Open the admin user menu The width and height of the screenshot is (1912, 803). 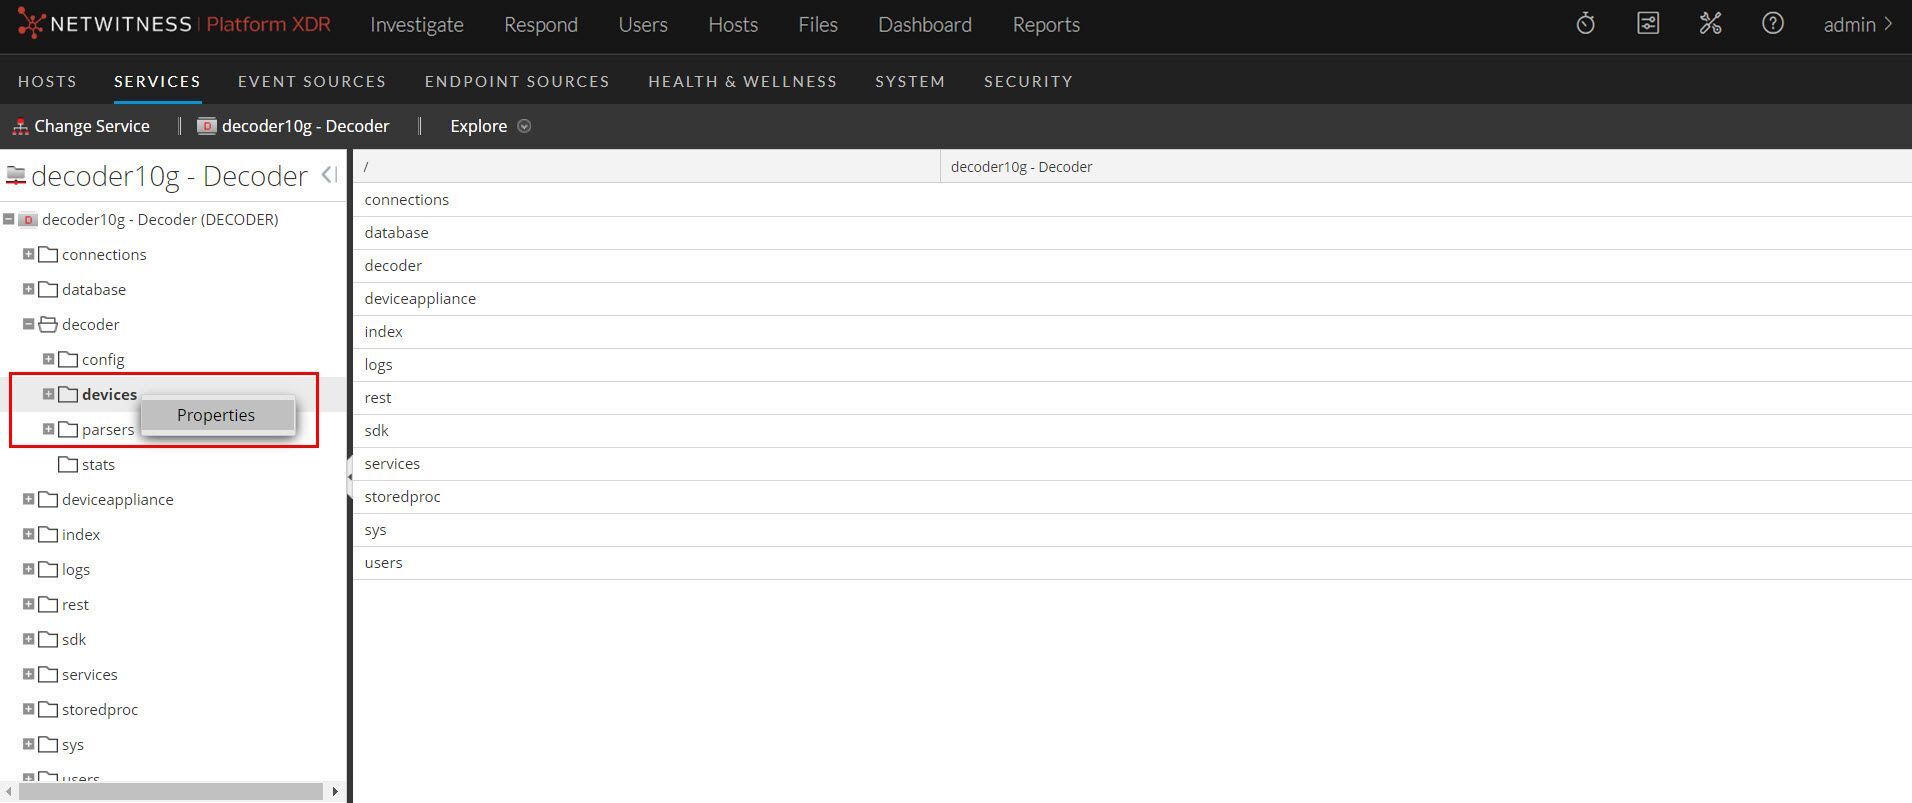(1857, 24)
